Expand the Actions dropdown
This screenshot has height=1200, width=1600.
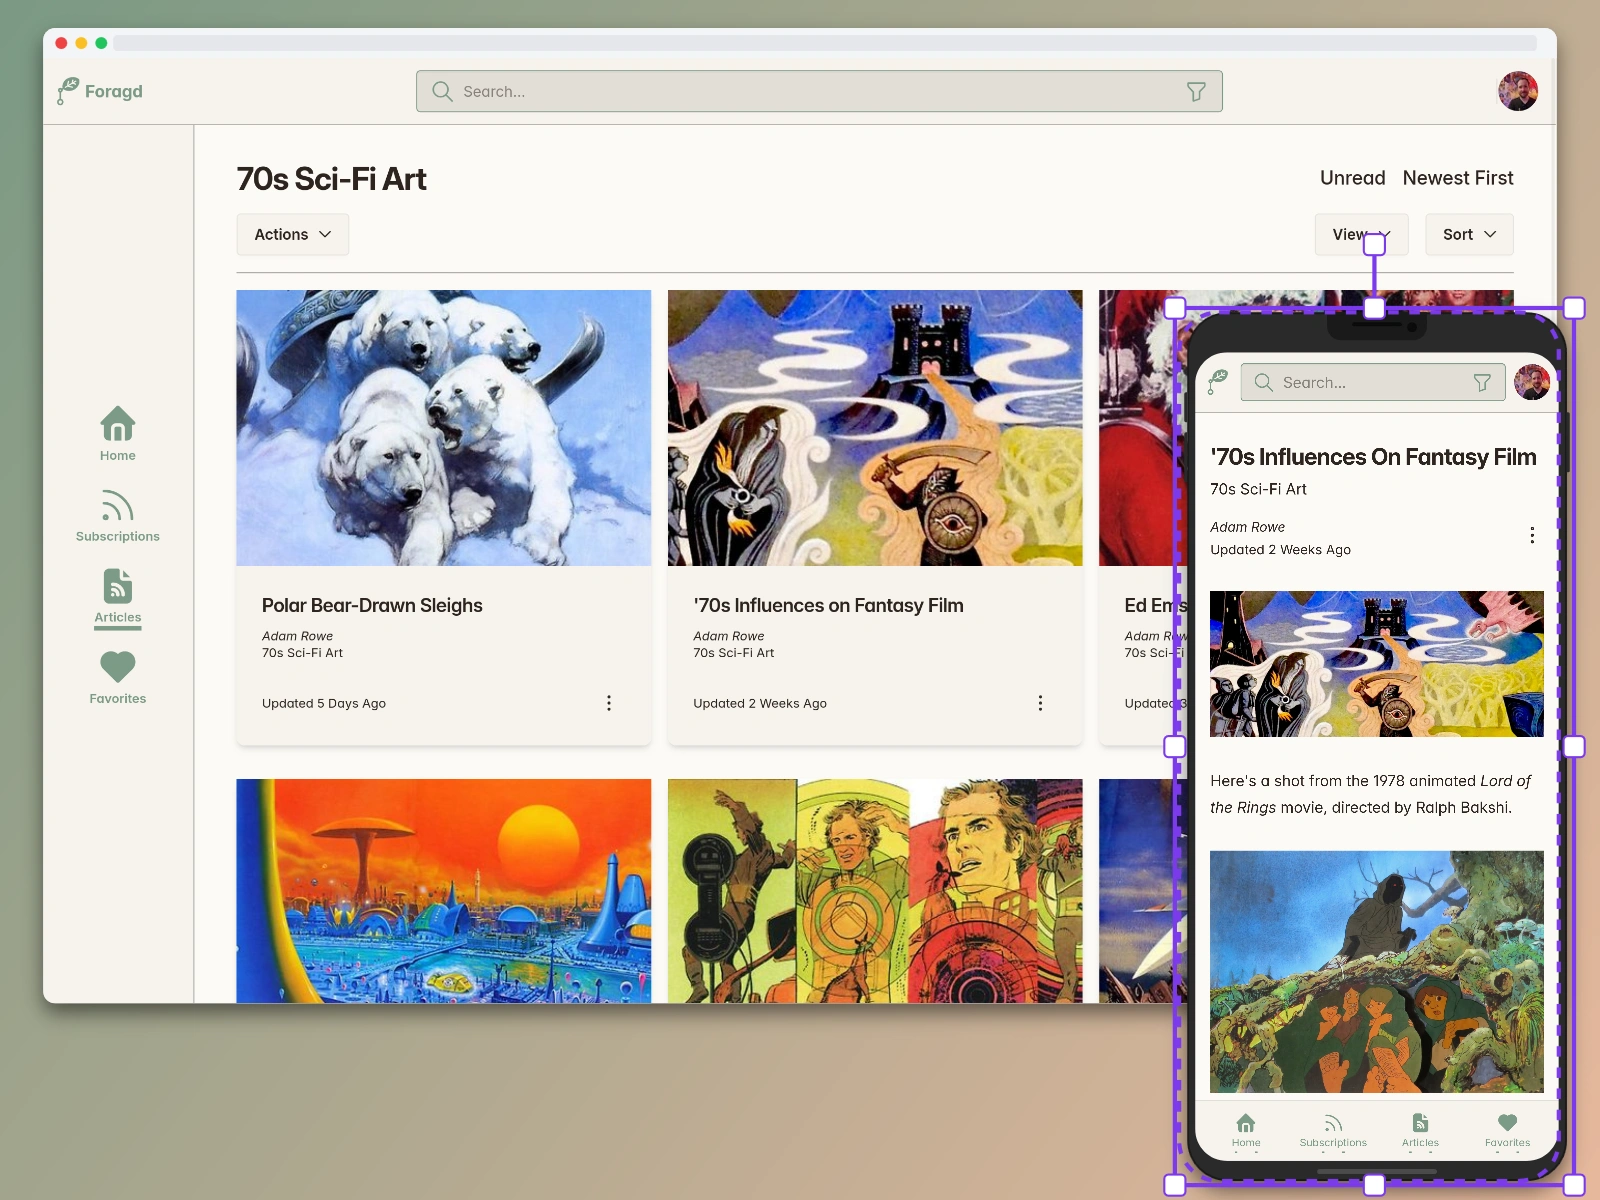(x=292, y=234)
